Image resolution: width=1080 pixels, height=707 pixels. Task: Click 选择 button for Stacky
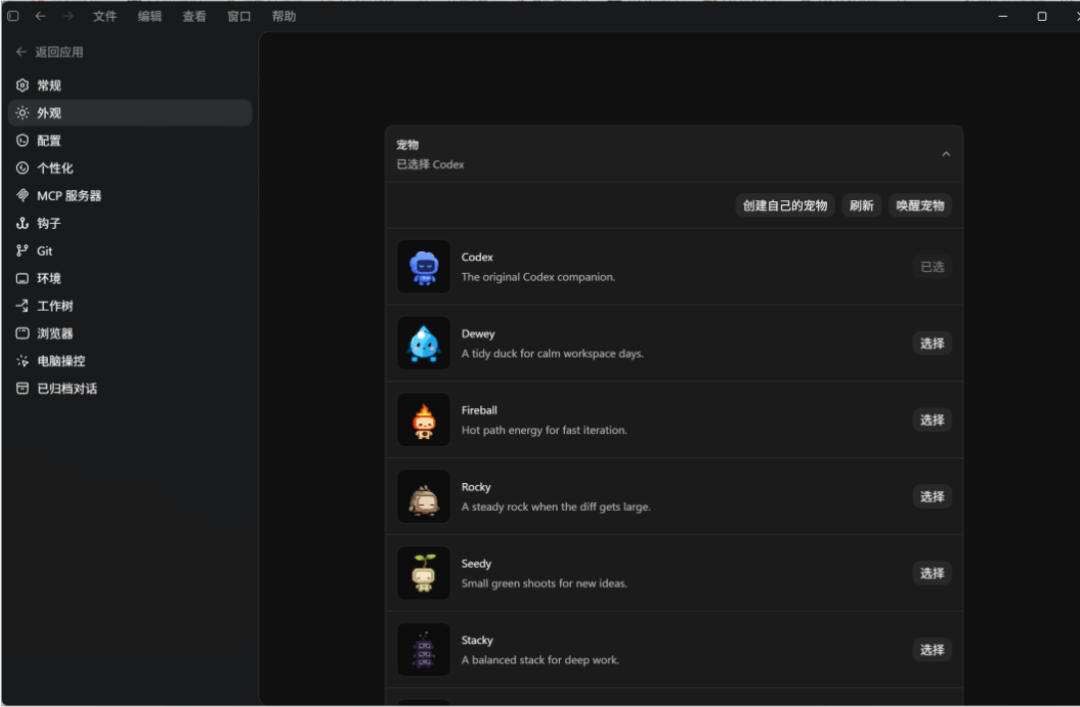pos(933,649)
